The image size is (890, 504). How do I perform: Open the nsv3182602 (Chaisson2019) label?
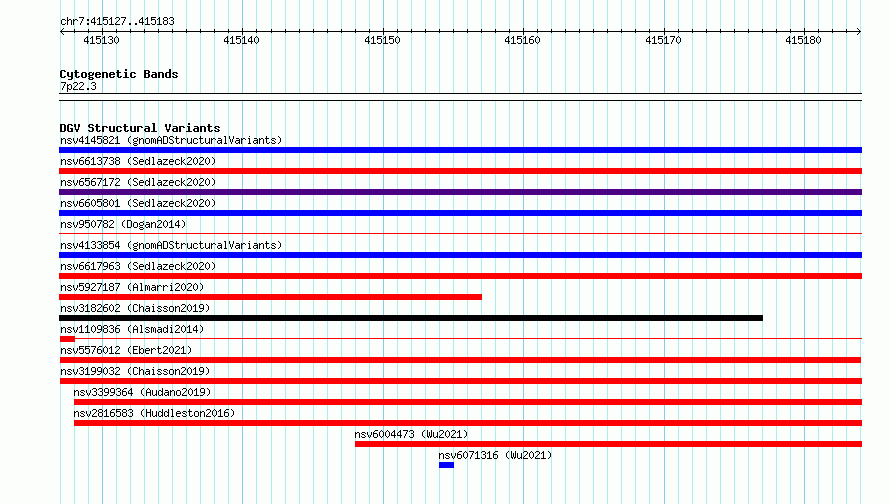pyautogui.click(x=135, y=308)
